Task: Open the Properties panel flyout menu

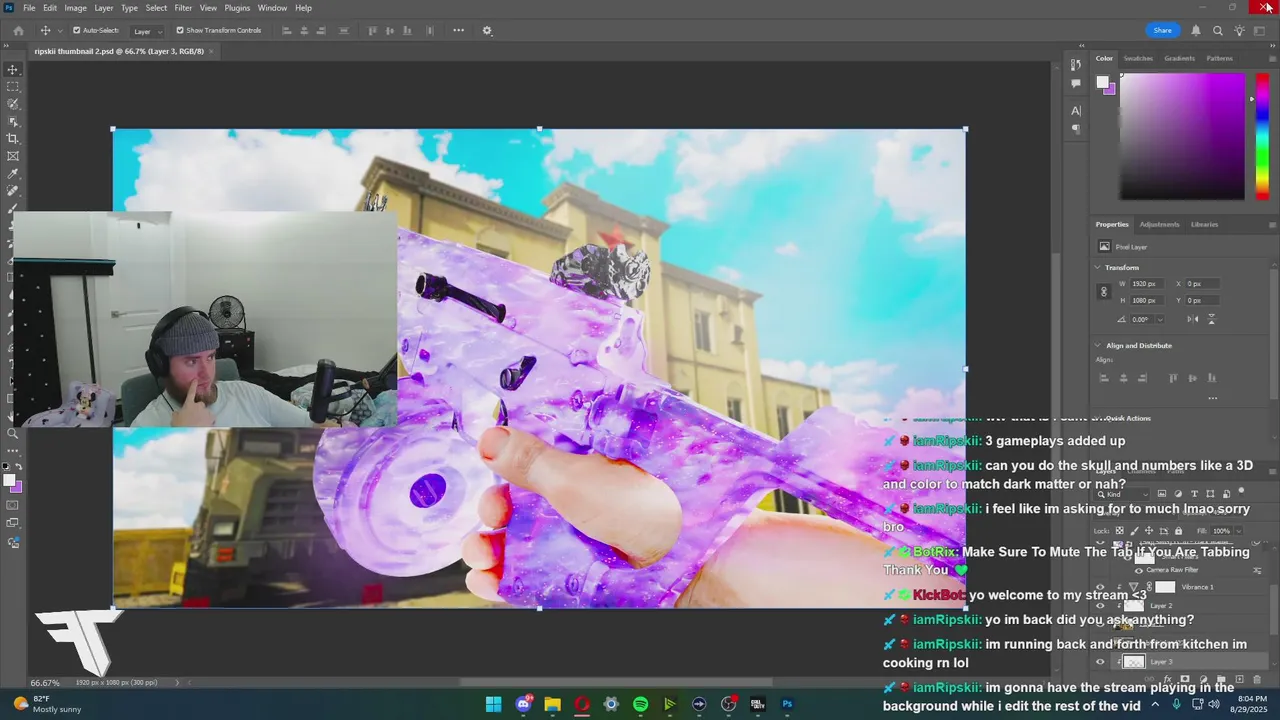Action: point(1271,224)
